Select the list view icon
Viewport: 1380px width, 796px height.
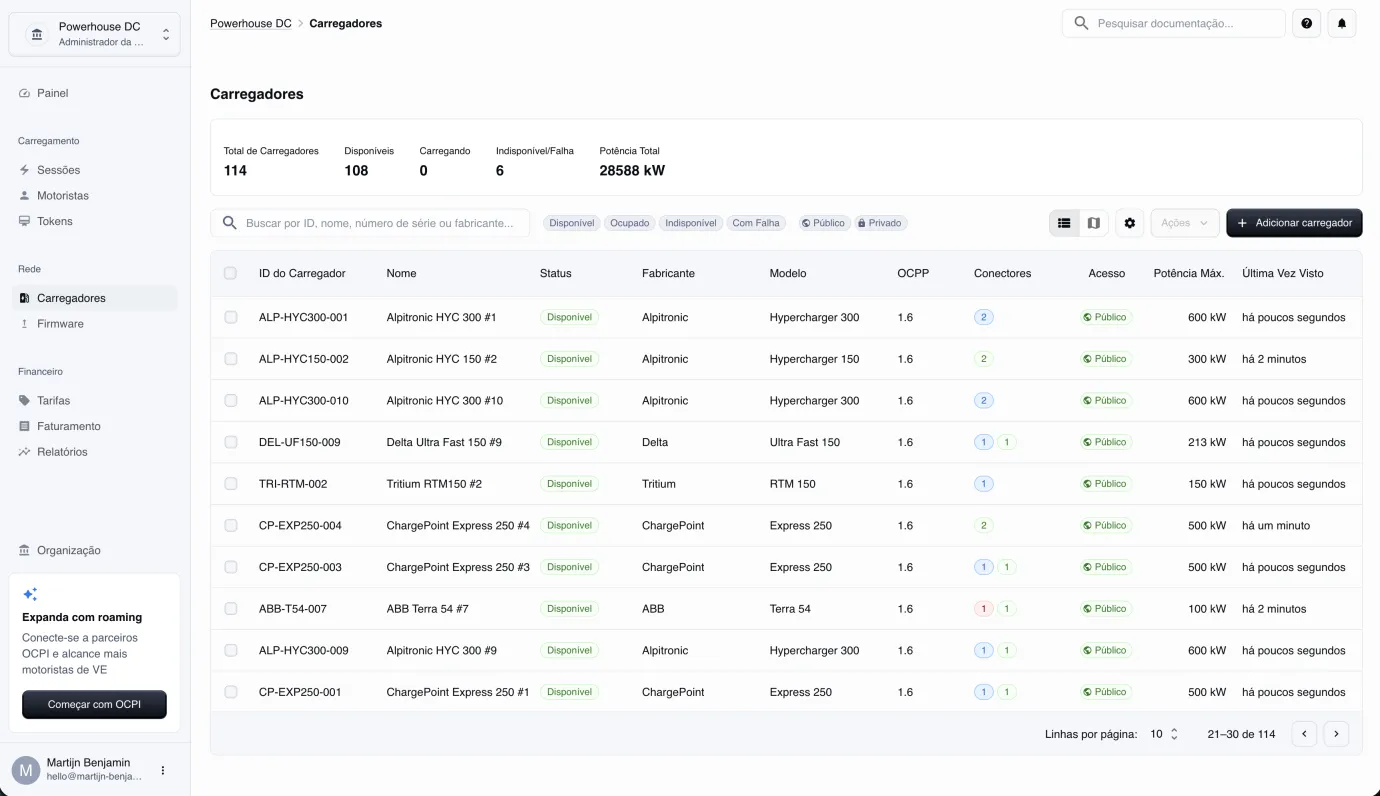[1064, 223]
